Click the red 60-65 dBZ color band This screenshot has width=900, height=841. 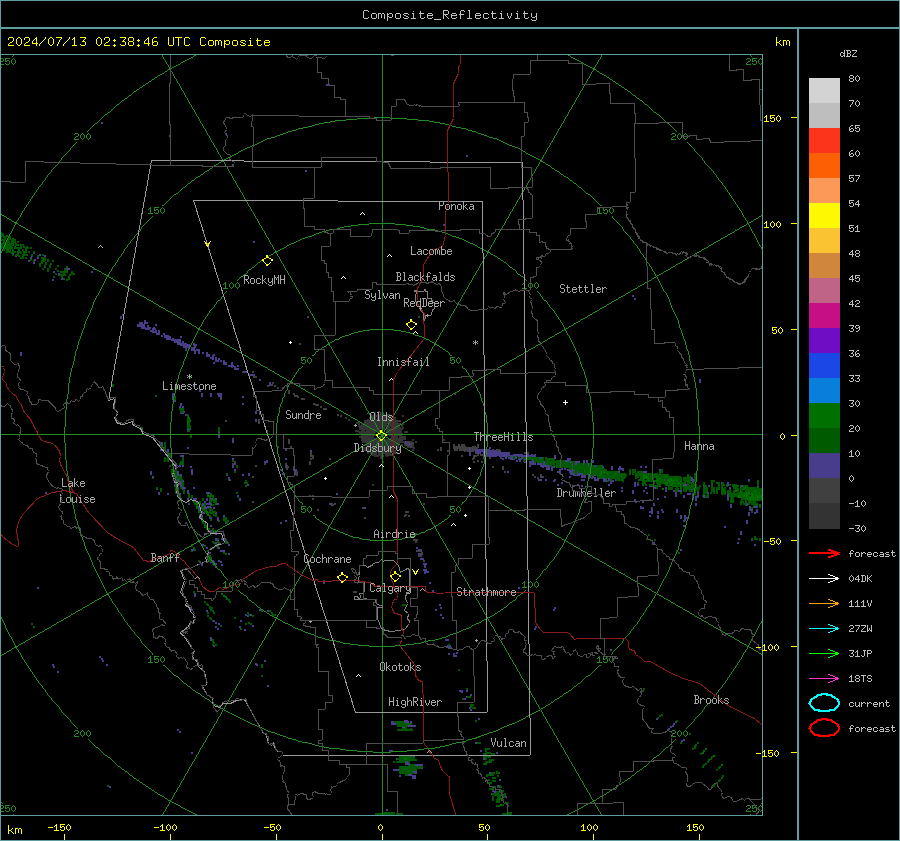[x=824, y=141]
